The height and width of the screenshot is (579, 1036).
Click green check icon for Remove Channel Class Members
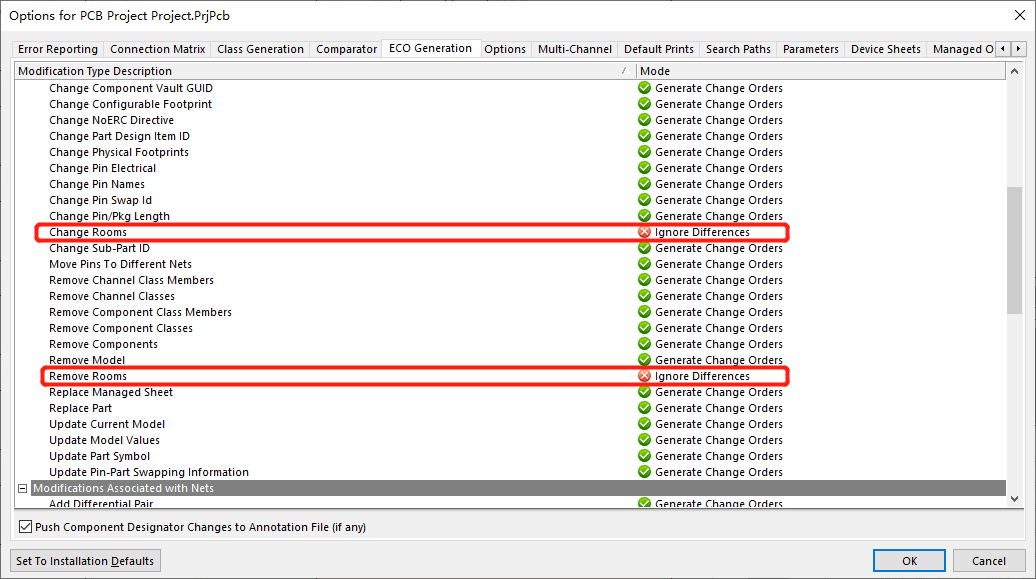click(644, 280)
